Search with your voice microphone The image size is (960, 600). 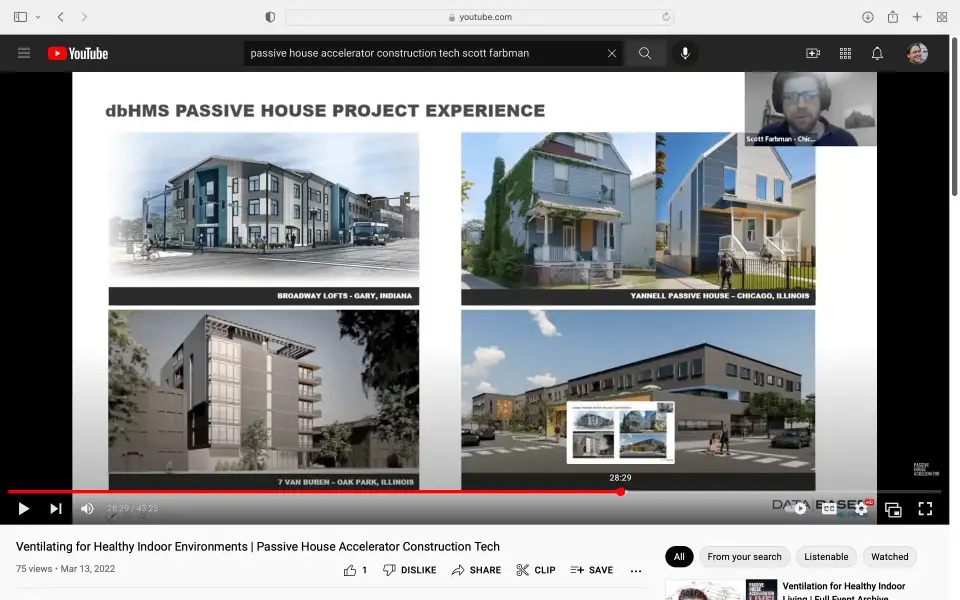click(685, 53)
